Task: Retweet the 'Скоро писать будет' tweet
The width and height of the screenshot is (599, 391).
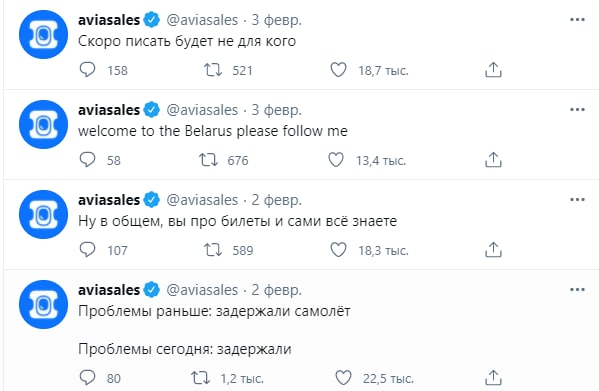Action: coord(212,70)
